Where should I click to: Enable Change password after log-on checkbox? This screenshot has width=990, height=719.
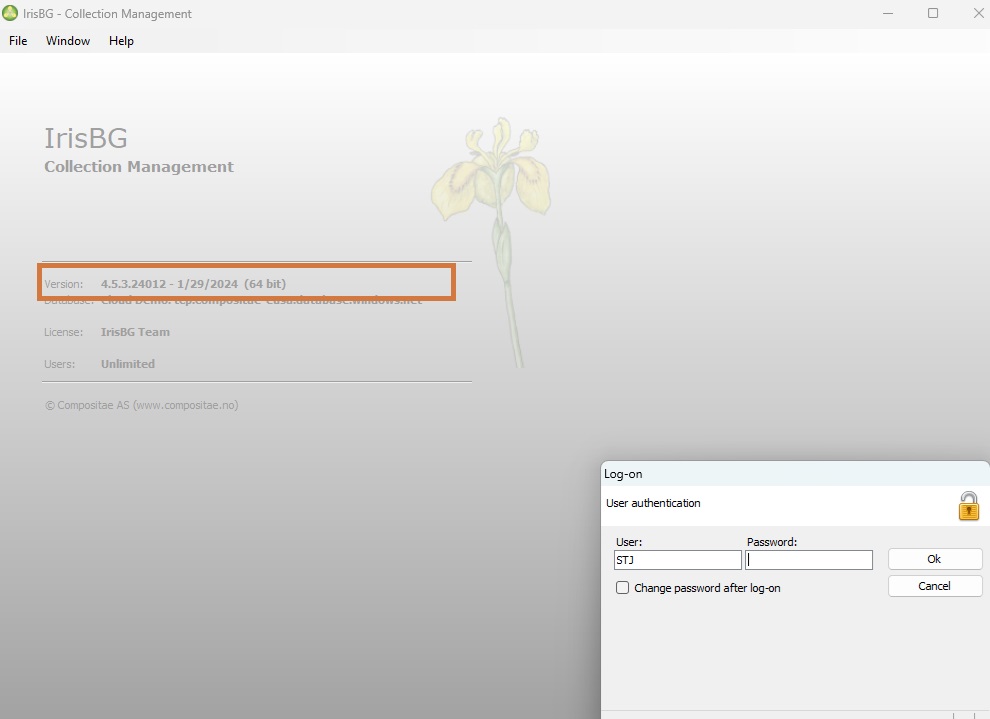623,588
